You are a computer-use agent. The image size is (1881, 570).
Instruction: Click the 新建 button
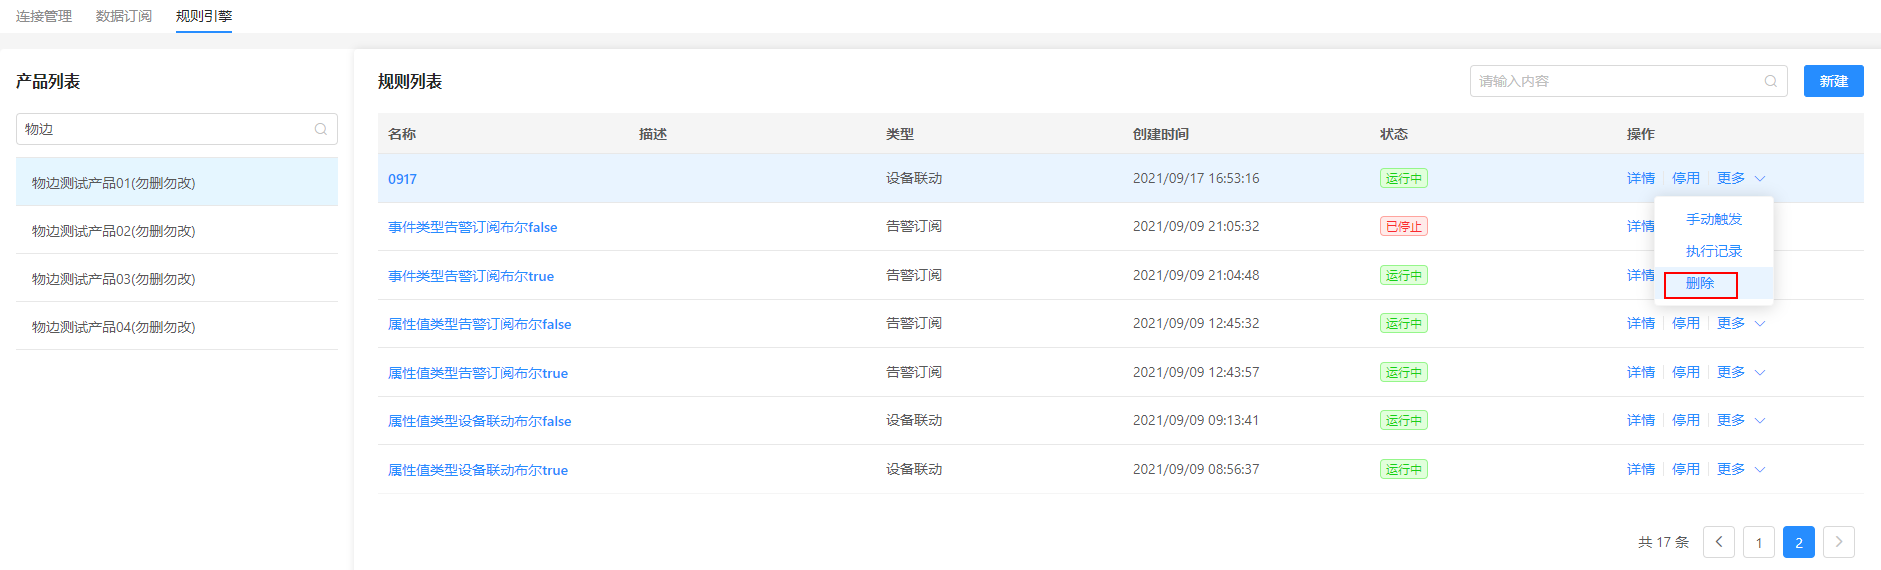click(1834, 81)
